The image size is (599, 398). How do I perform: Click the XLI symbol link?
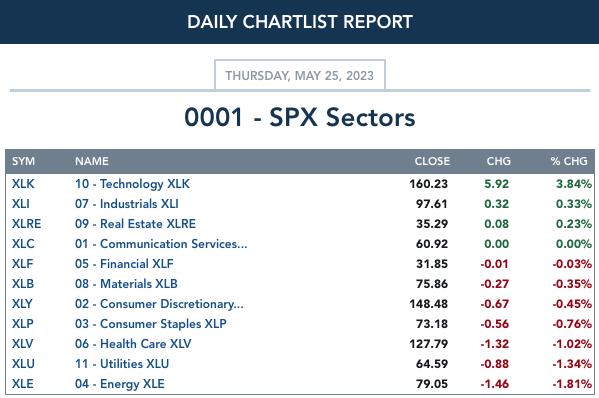pyautogui.click(x=21, y=204)
